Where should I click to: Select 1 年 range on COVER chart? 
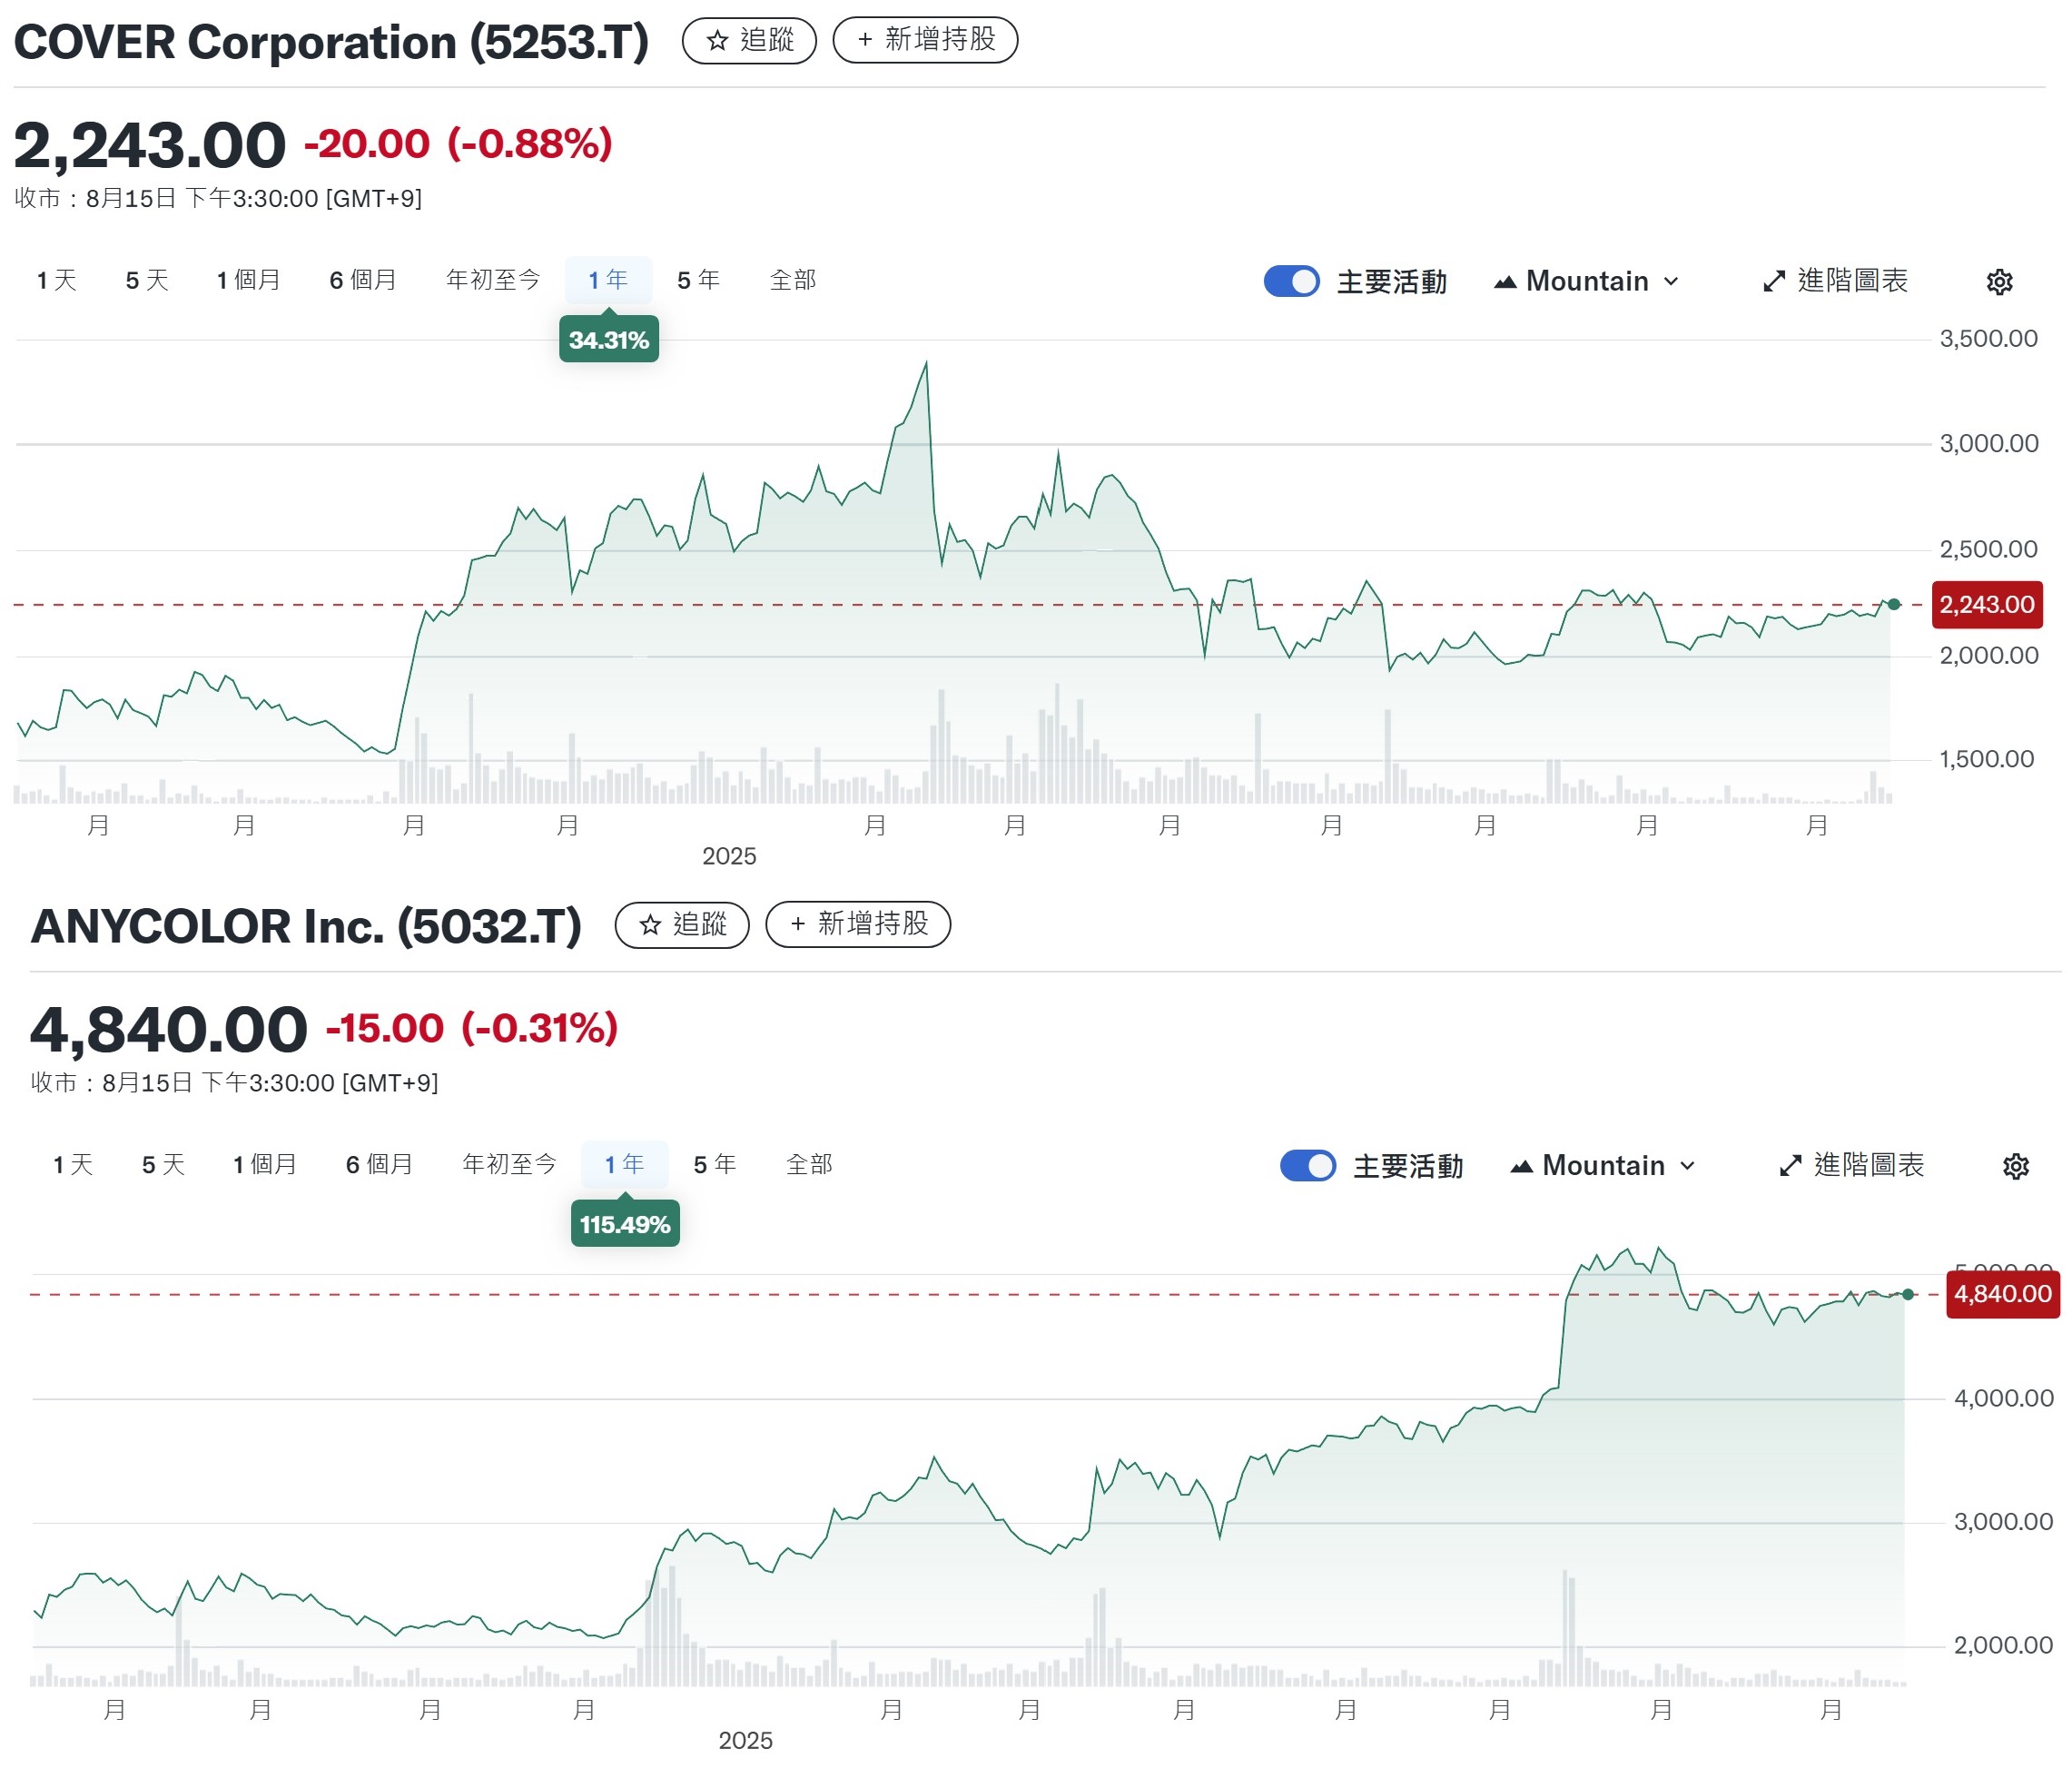[x=608, y=281]
